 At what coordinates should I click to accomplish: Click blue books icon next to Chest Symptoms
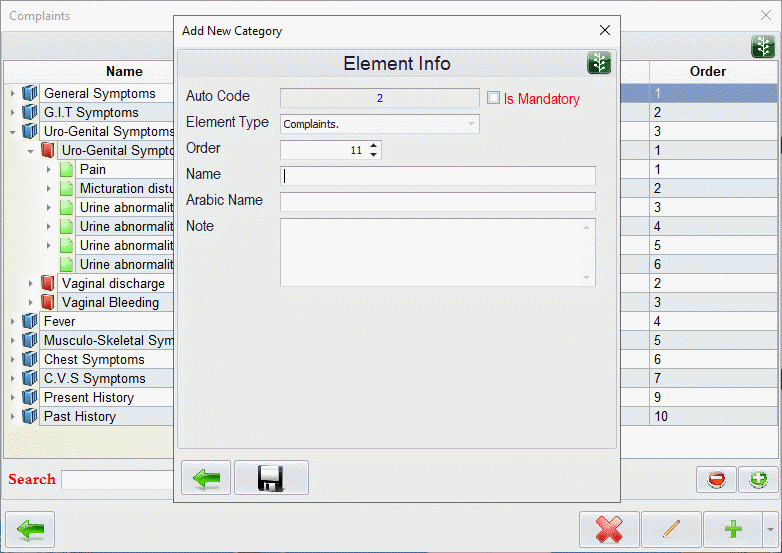tap(30, 359)
